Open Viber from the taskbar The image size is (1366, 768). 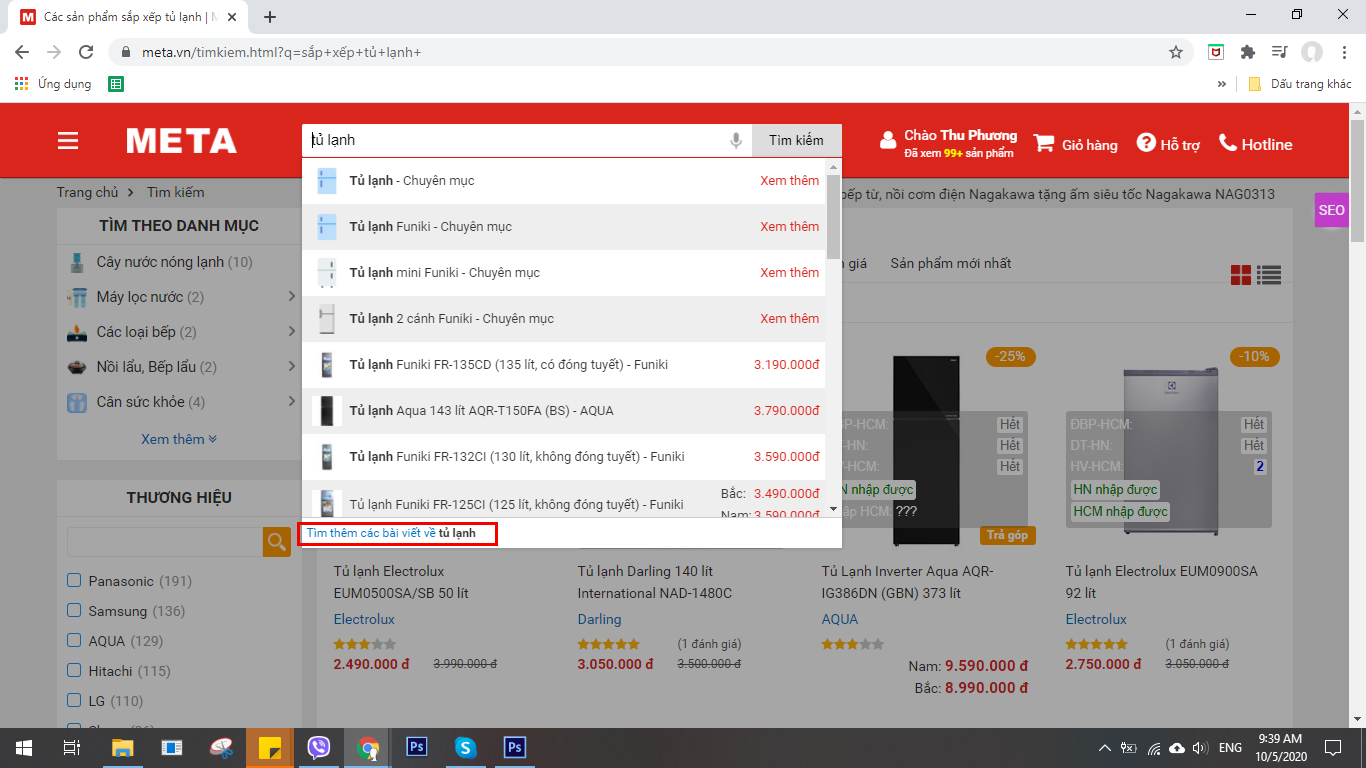[319, 747]
